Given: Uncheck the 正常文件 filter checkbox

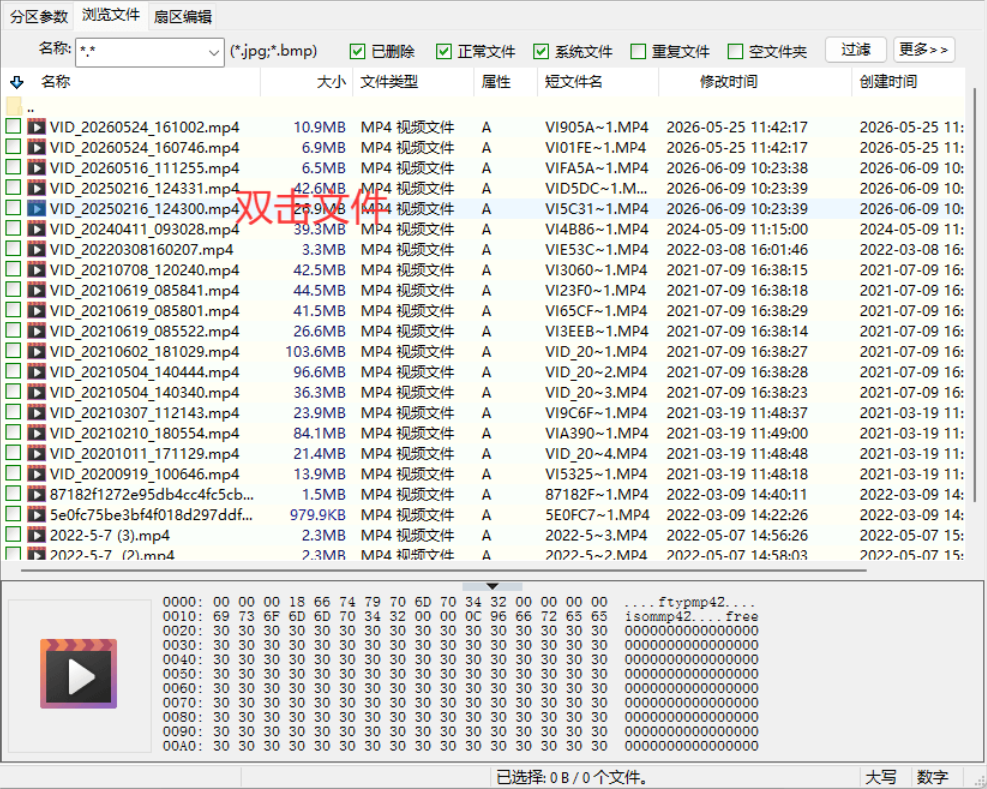Looking at the screenshot, I should 444,51.
